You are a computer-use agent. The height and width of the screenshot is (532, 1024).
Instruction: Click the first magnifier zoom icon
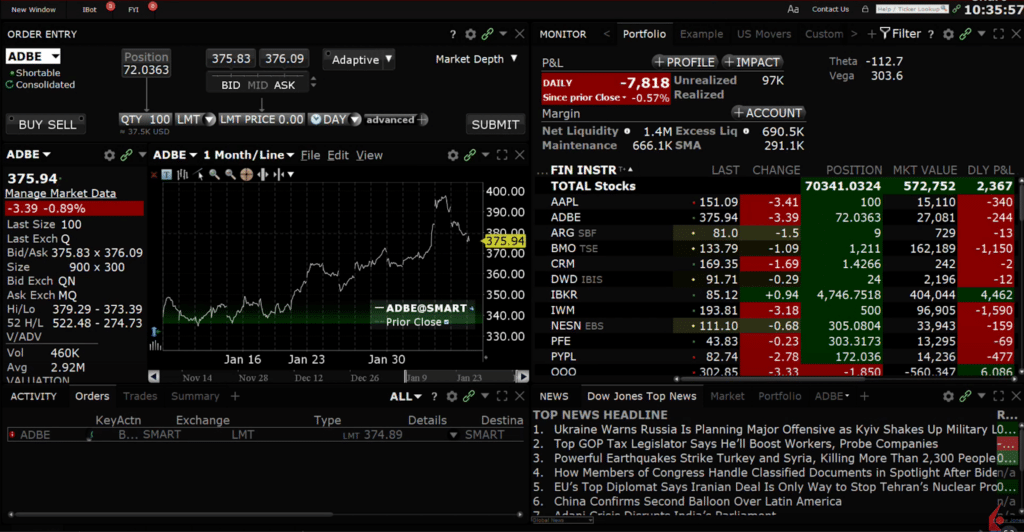(214, 174)
